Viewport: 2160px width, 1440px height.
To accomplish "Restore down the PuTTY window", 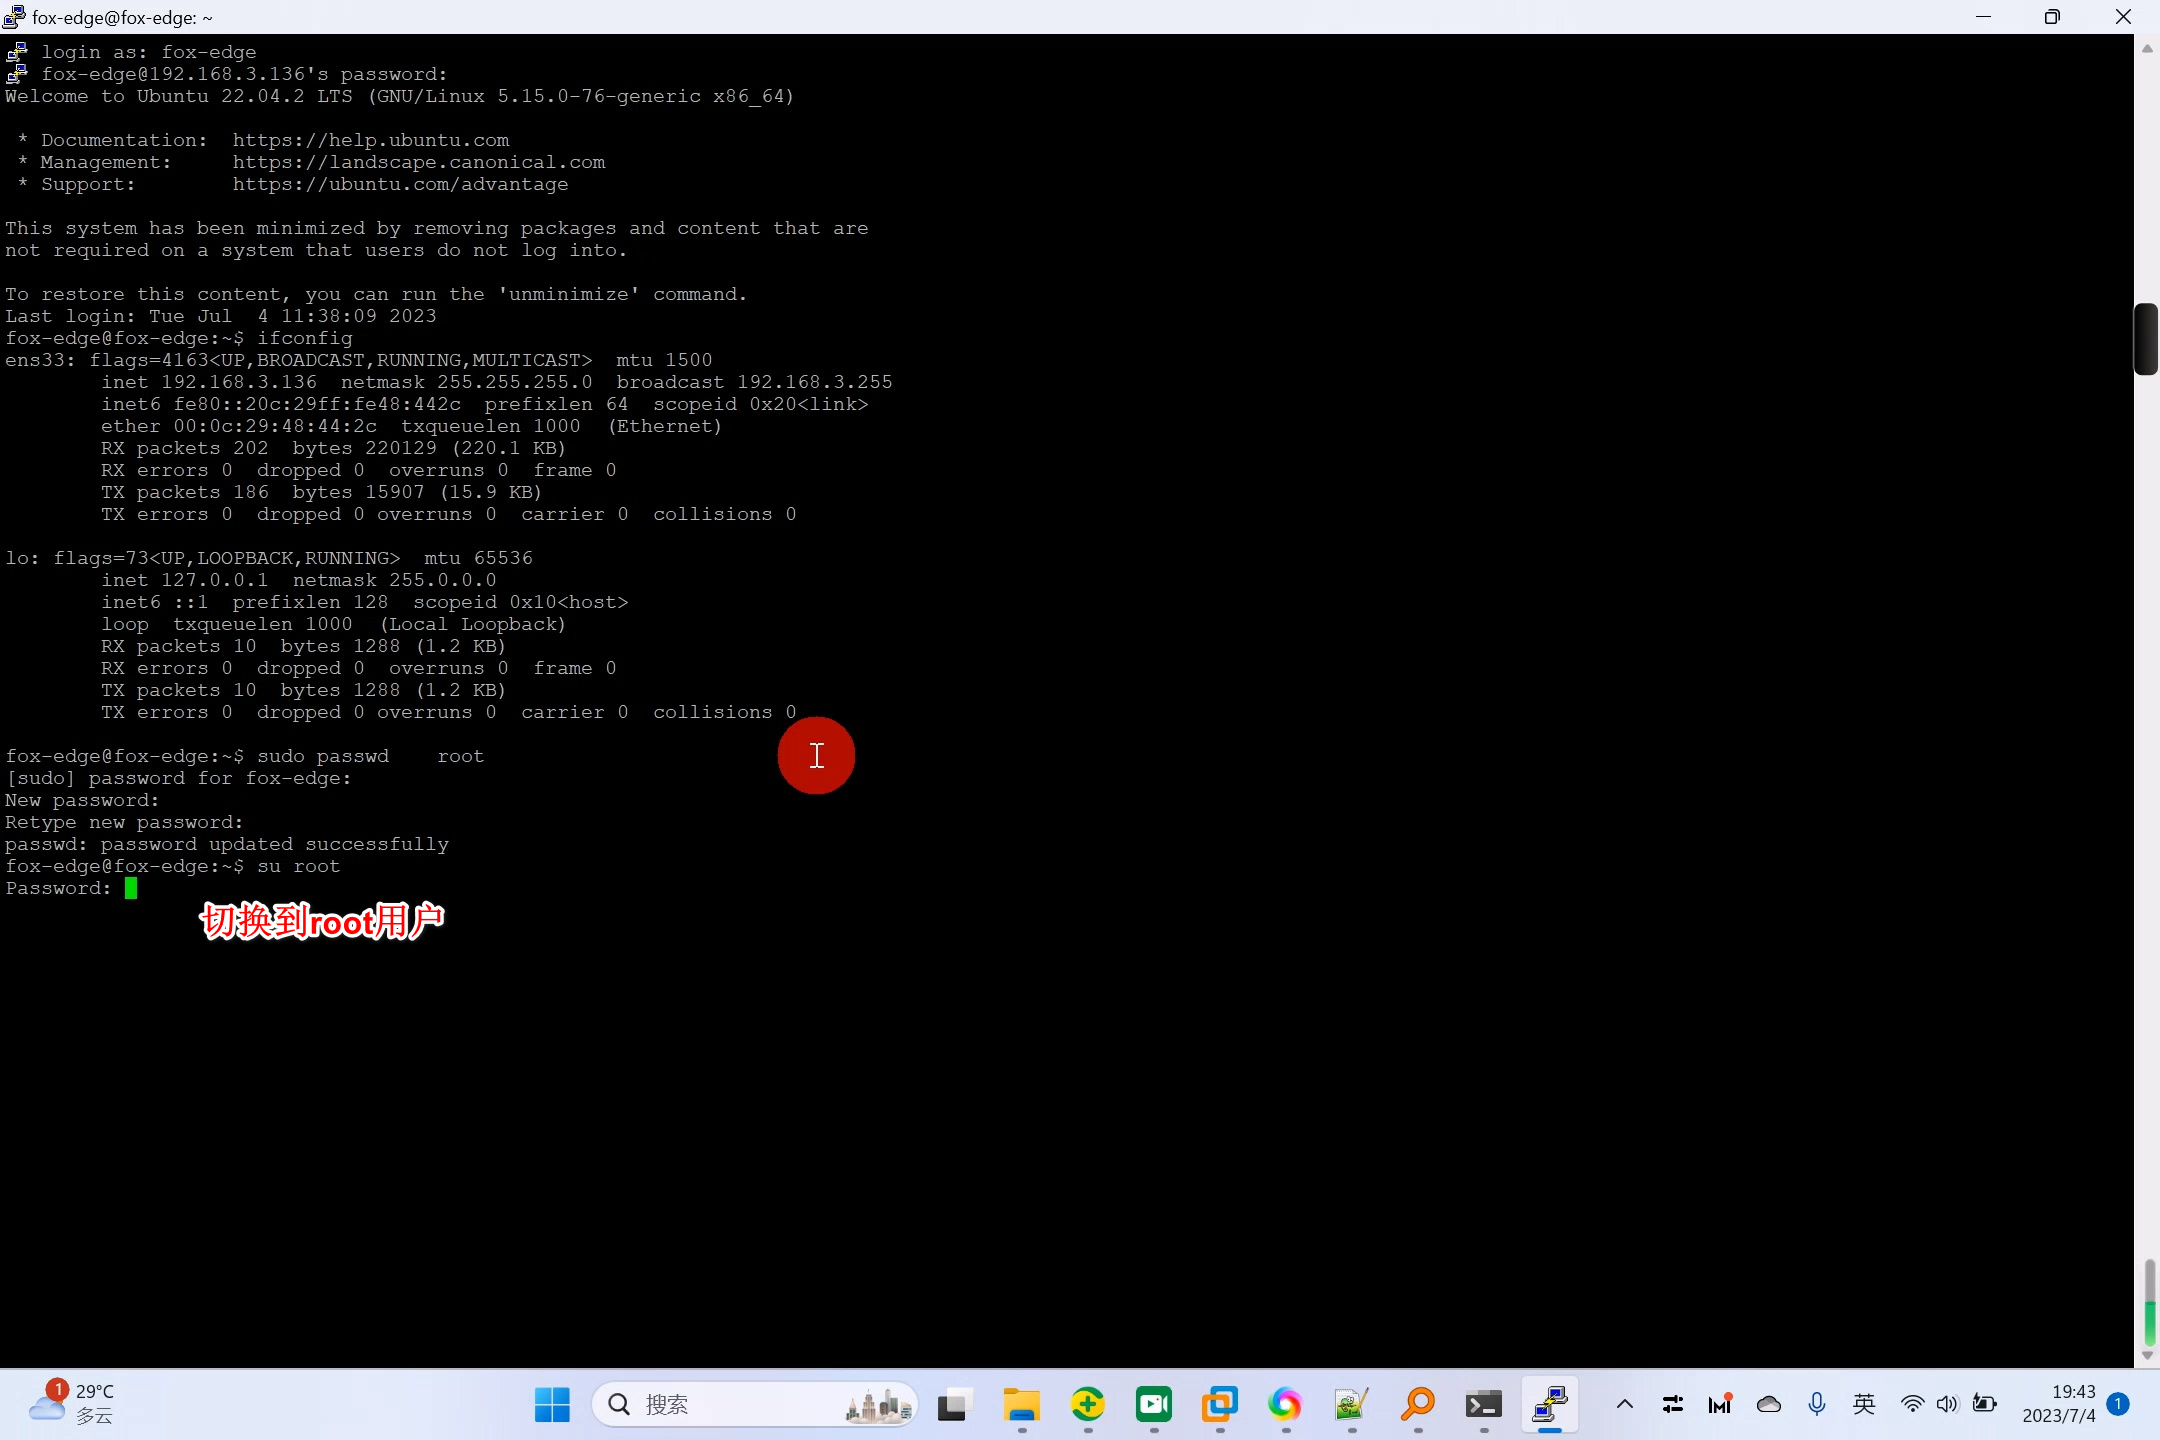I will (x=2052, y=17).
